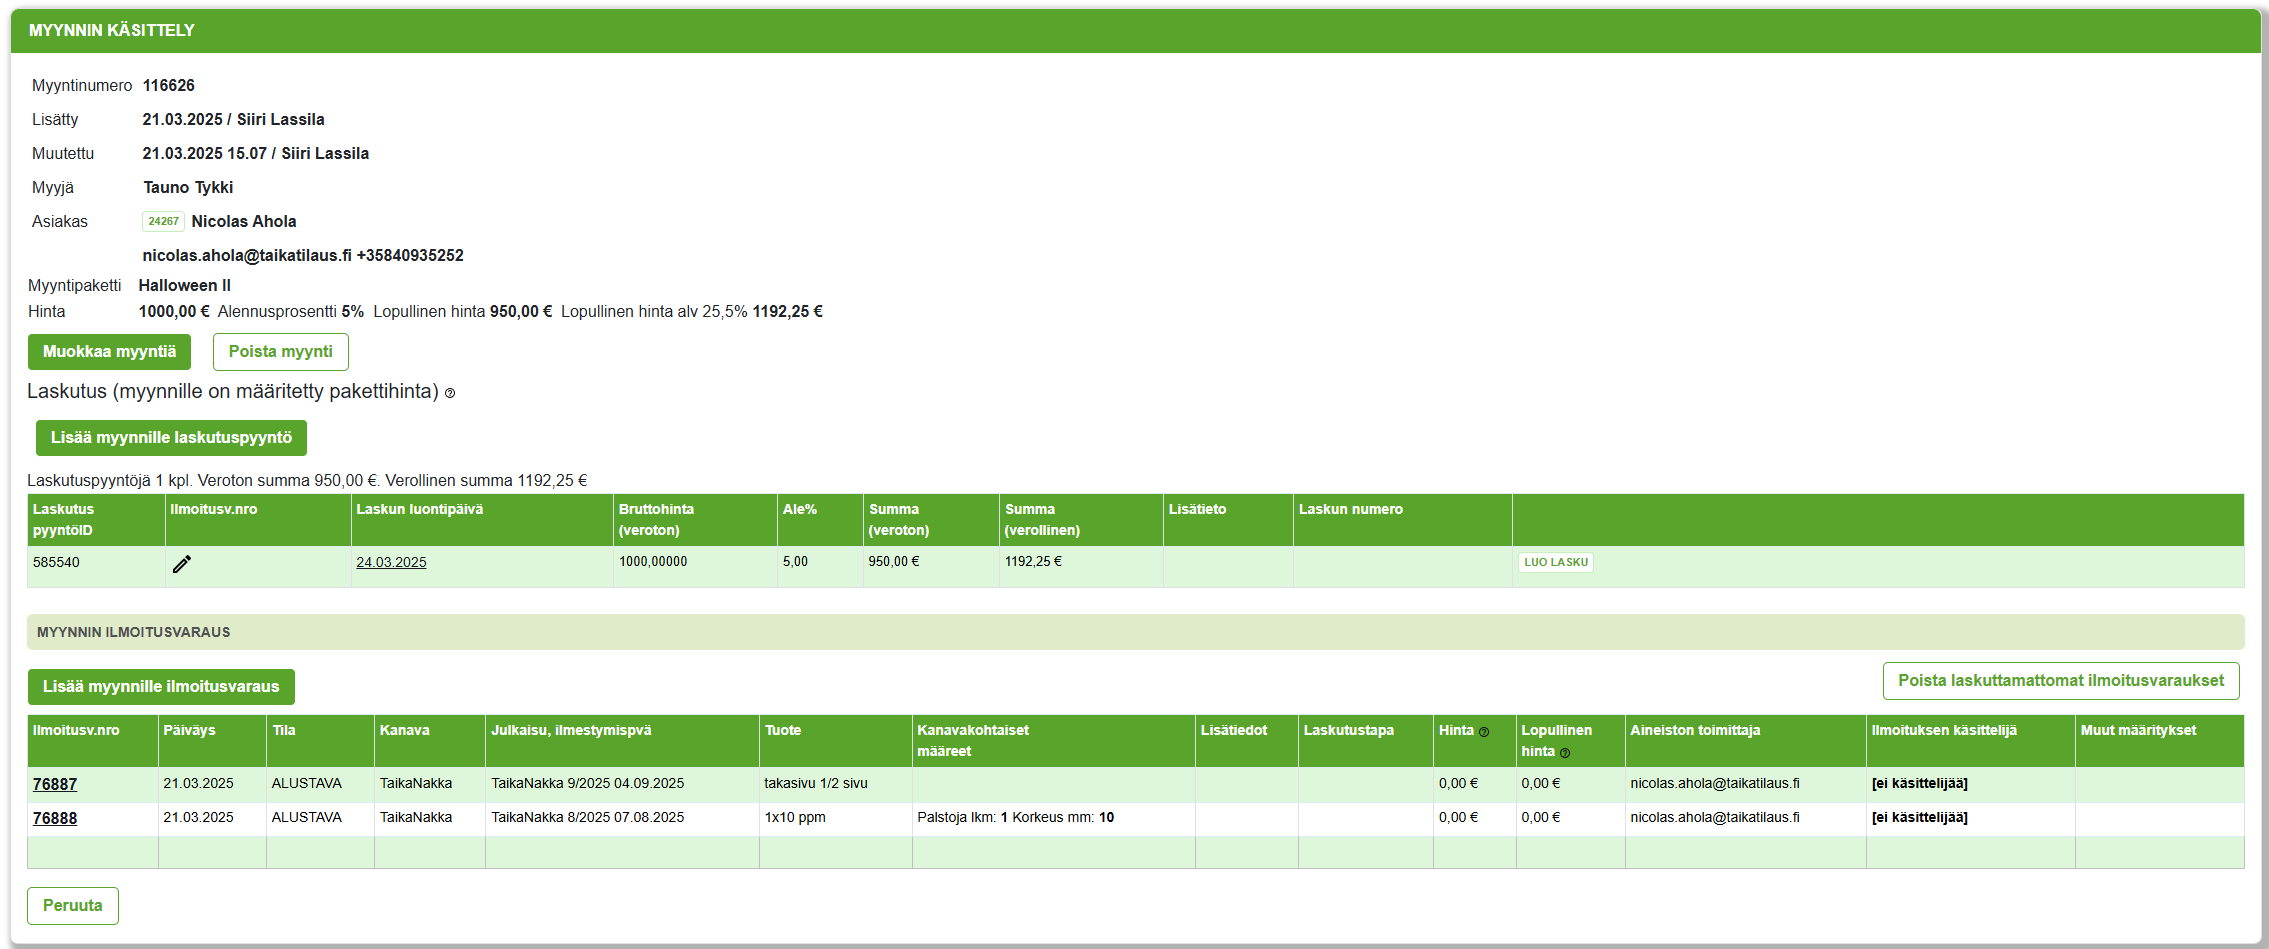Click the billing request ID 585540 cell
2269x949 pixels.
(56, 562)
